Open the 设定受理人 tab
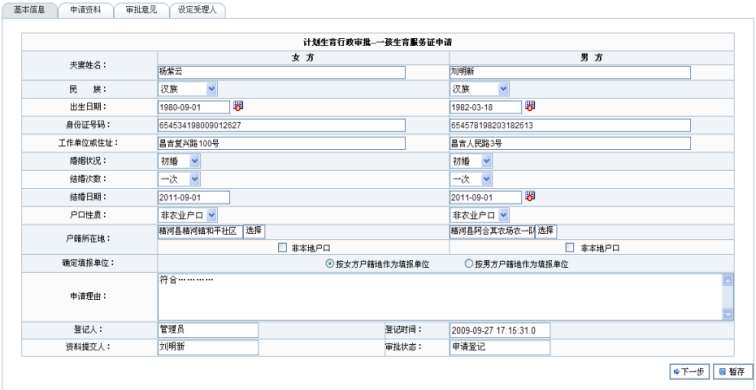The height and width of the screenshot is (390, 756). [197, 10]
